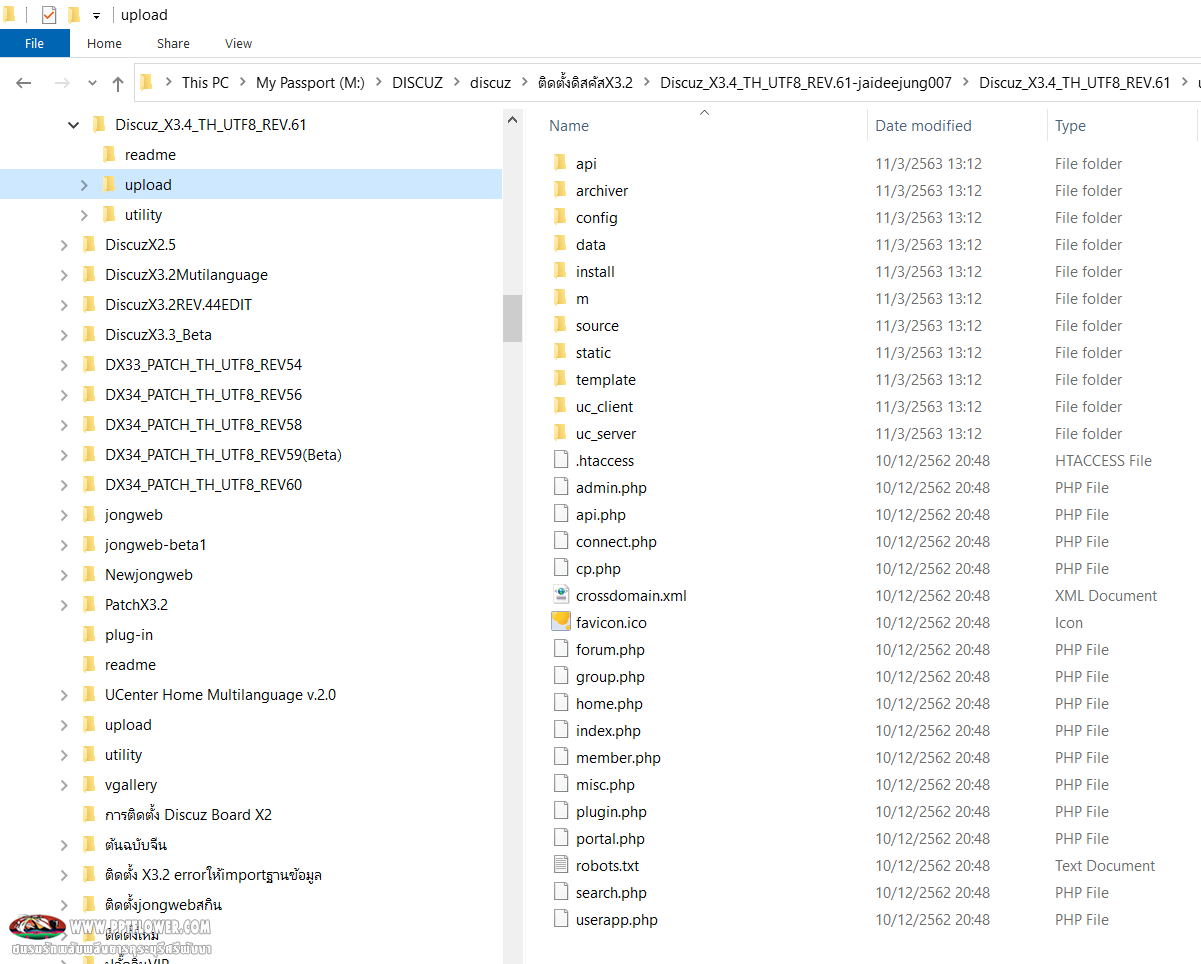Select DX33_PATCH_TH_UTF8_REV54 in the tree
Screen dimensions: 1201x964
pyautogui.click(x=203, y=364)
